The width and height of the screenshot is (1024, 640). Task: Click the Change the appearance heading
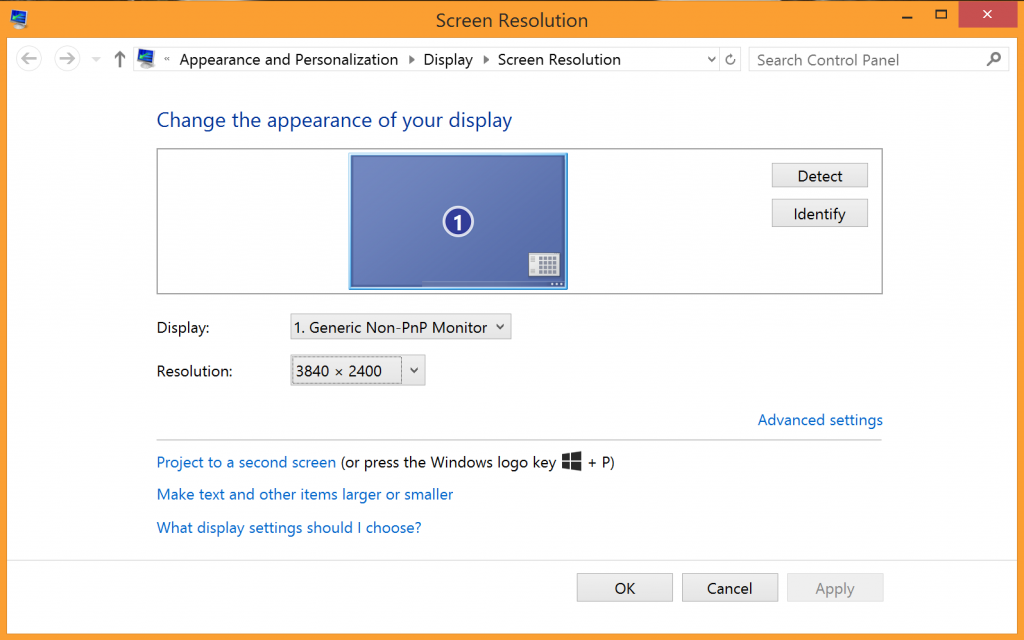click(334, 120)
